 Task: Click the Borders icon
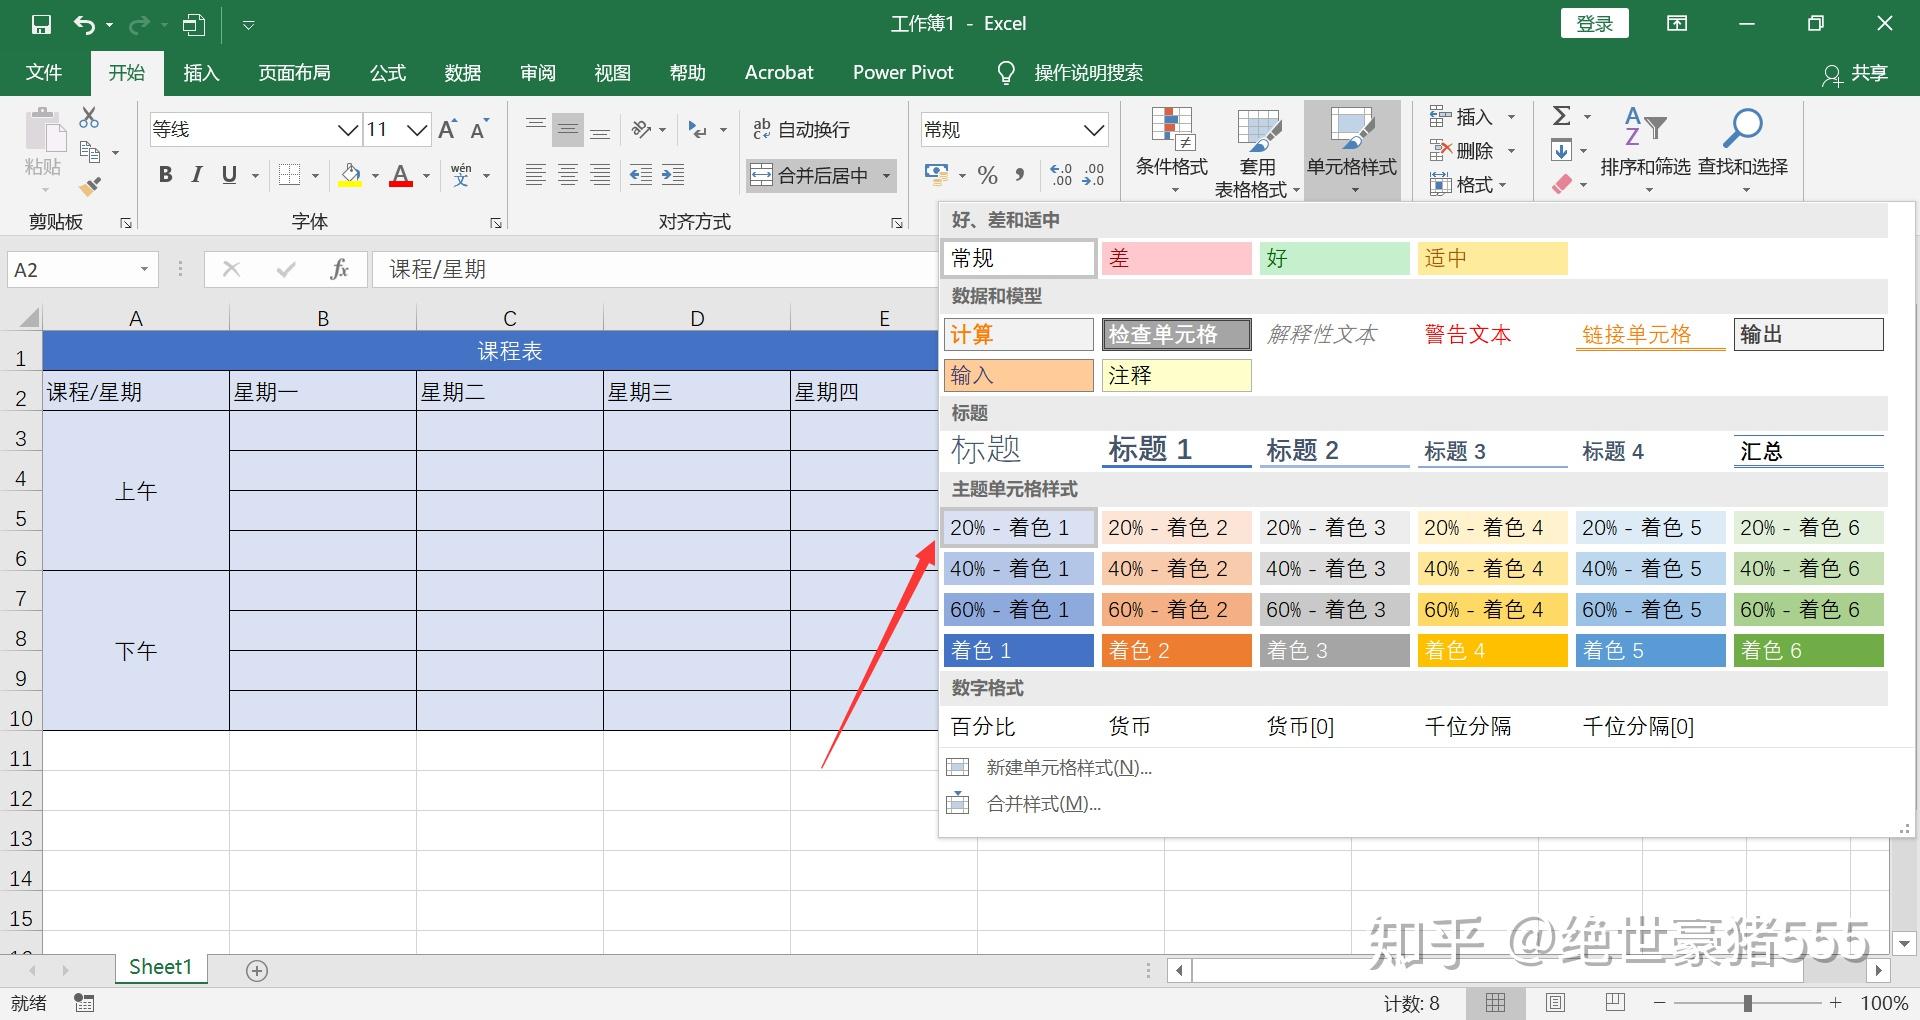[x=289, y=175]
